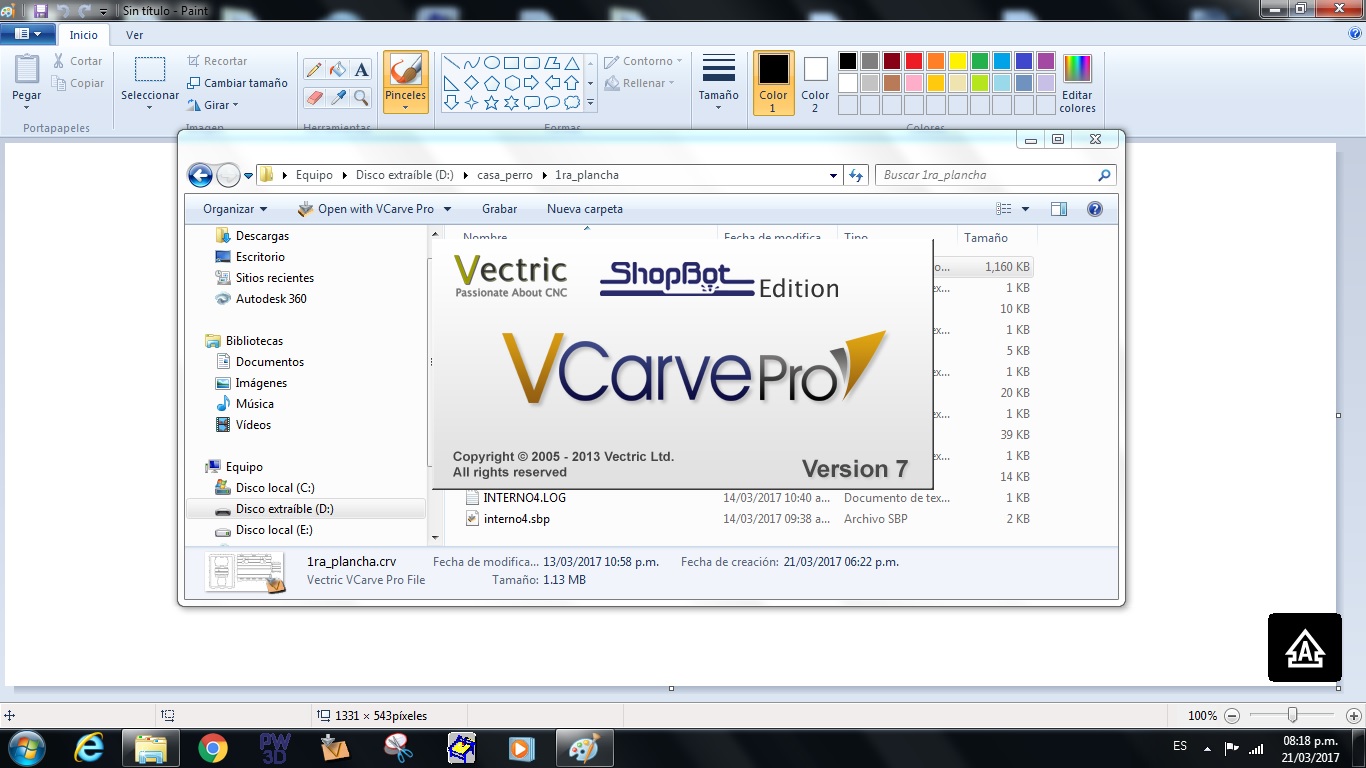The image size is (1366, 768).
Task: Open Snipping Tool scissors taskbar icon
Action: click(x=398, y=747)
